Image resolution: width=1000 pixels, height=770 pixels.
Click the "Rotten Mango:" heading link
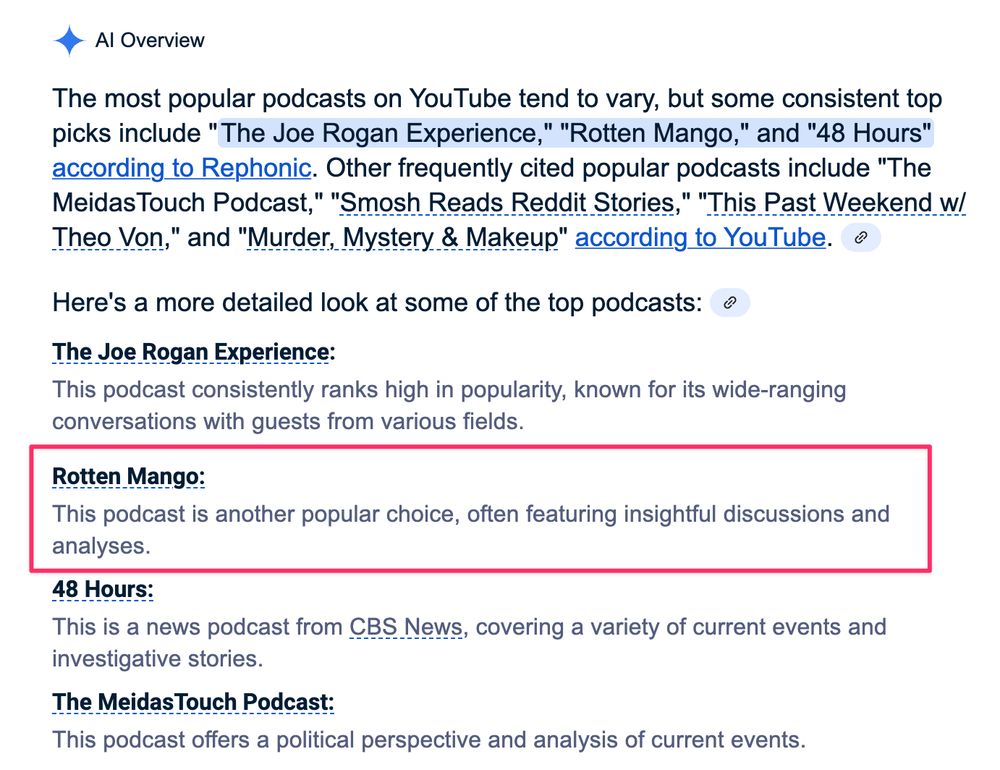[x=128, y=477]
